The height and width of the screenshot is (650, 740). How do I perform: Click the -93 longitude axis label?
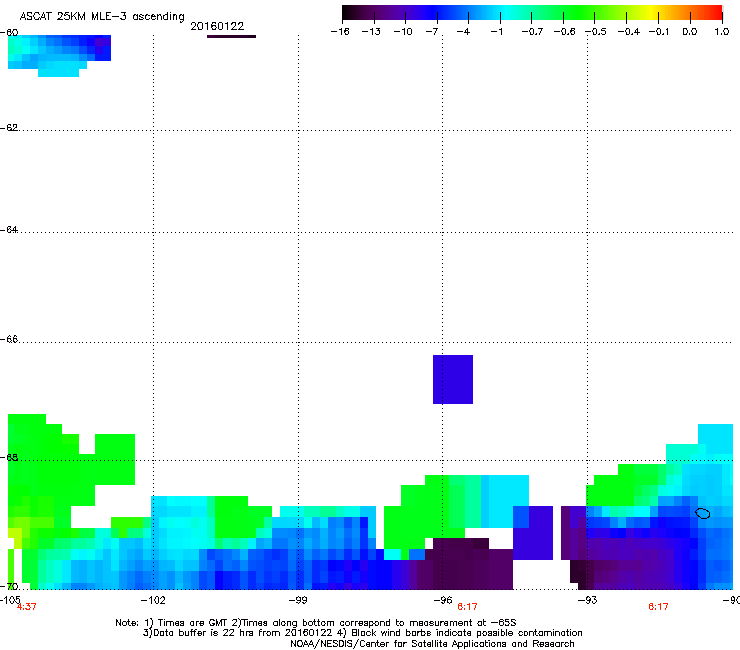click(x=588, y=600)
